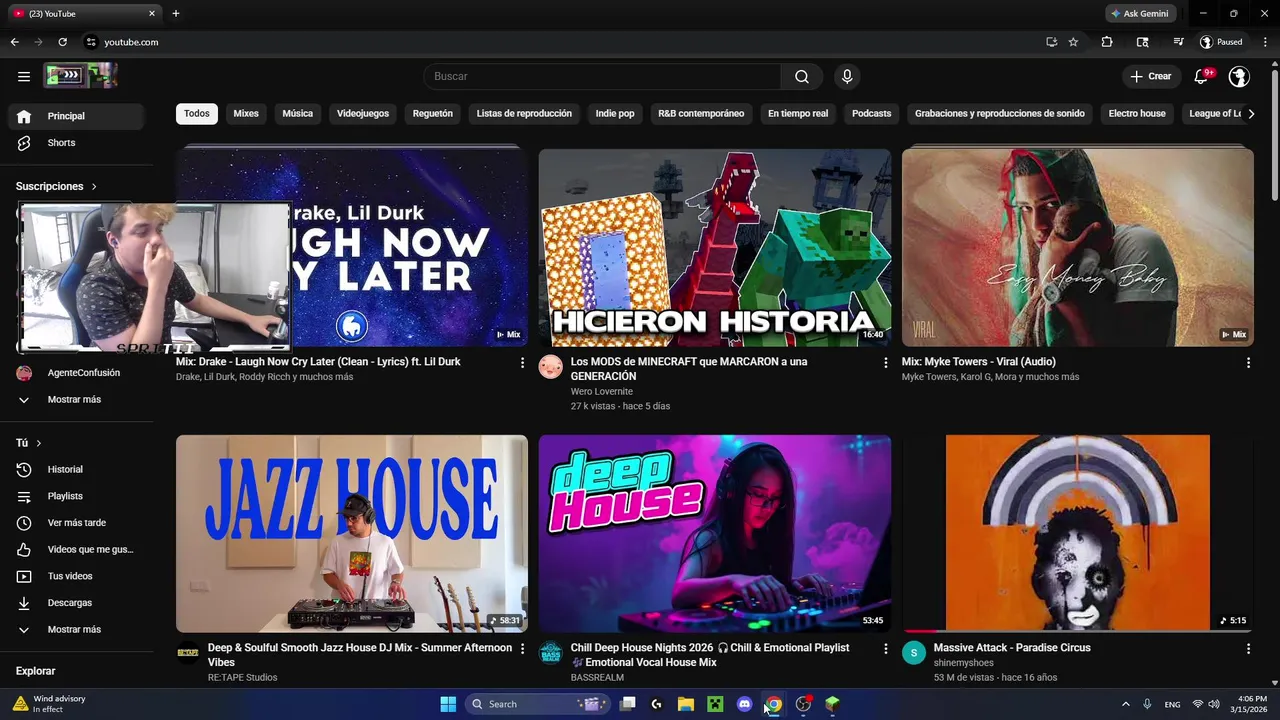Open options for Minecraft MODS video
The image size is (1280, 720).
(x=885, y=363)
